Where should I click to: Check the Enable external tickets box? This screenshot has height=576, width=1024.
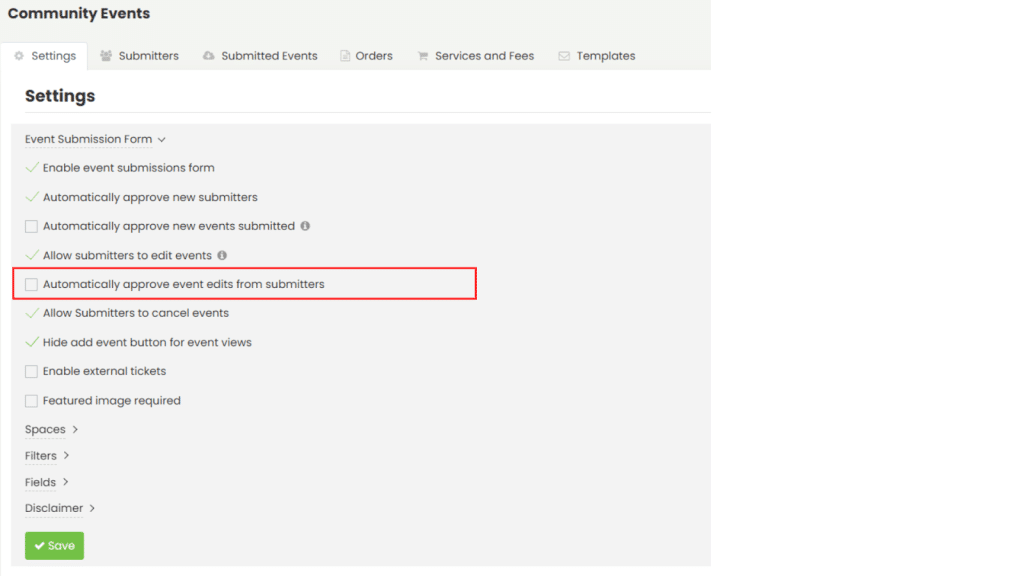point(31,371)
